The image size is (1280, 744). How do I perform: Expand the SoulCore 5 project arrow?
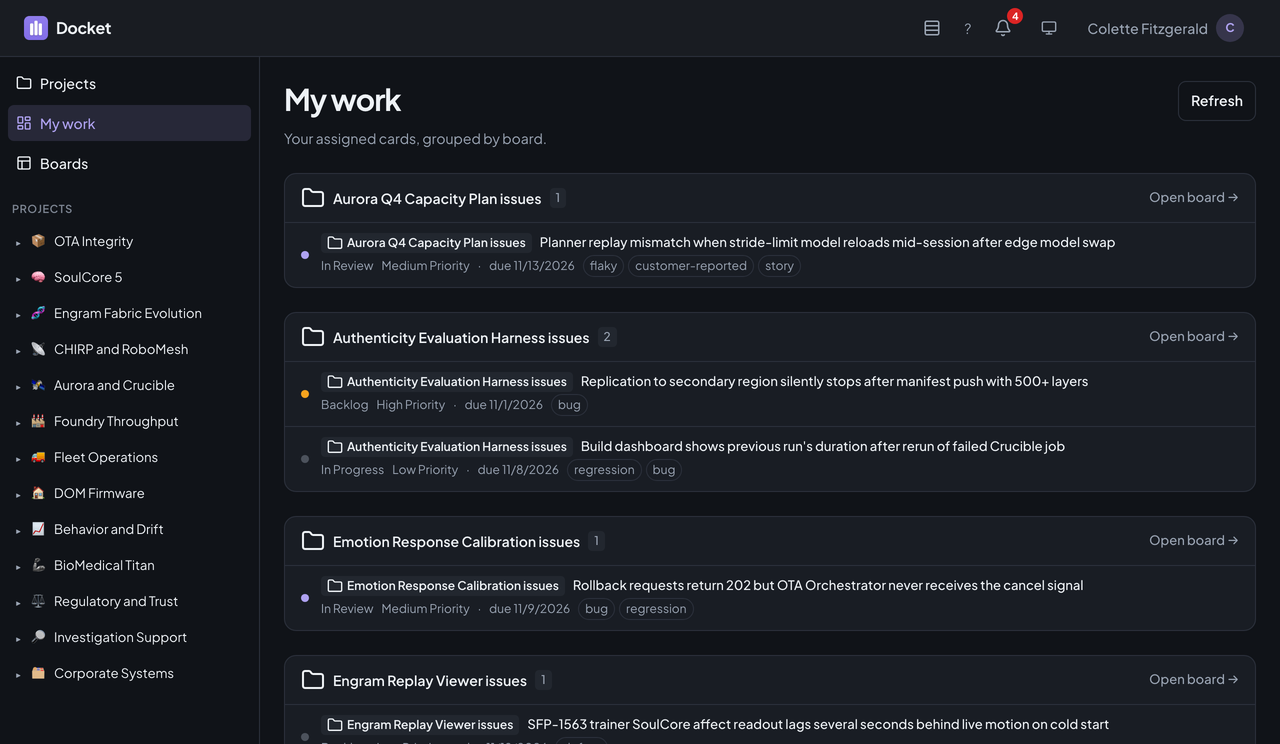[x=18, y=278]
